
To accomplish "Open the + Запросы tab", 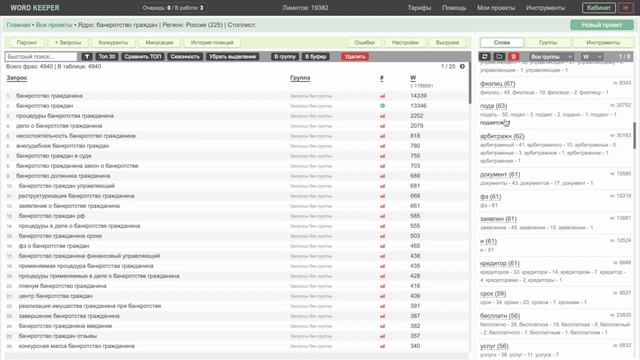I will (x=68, y=42).
